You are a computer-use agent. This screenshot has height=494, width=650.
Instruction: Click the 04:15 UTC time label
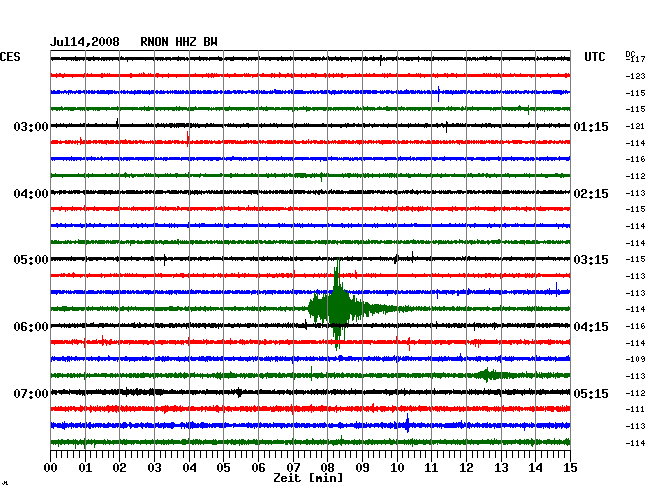[591, 327]
